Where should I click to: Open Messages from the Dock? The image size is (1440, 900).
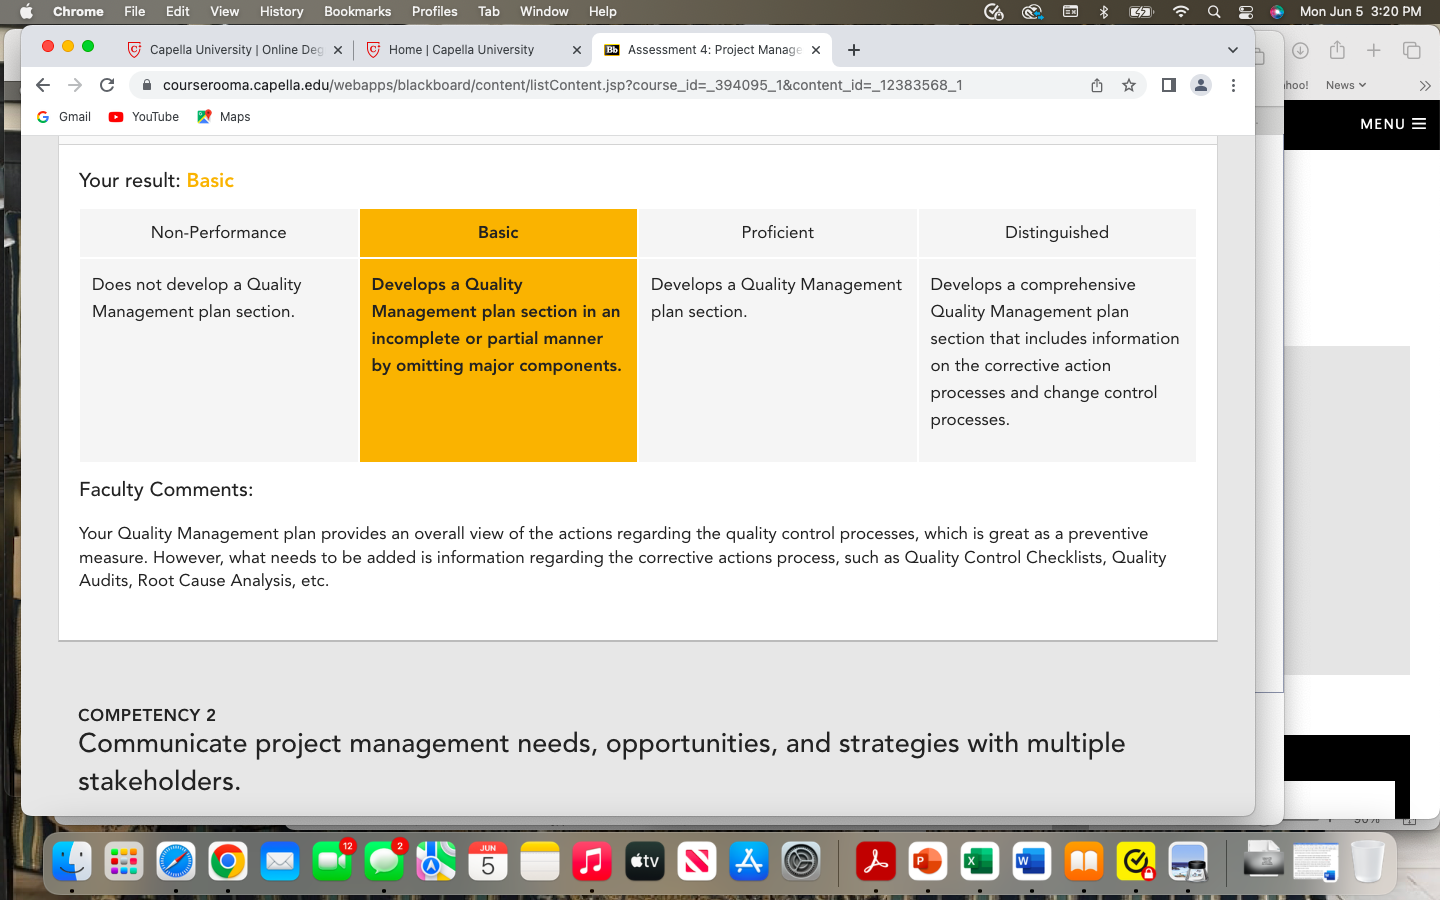(384, 861)
